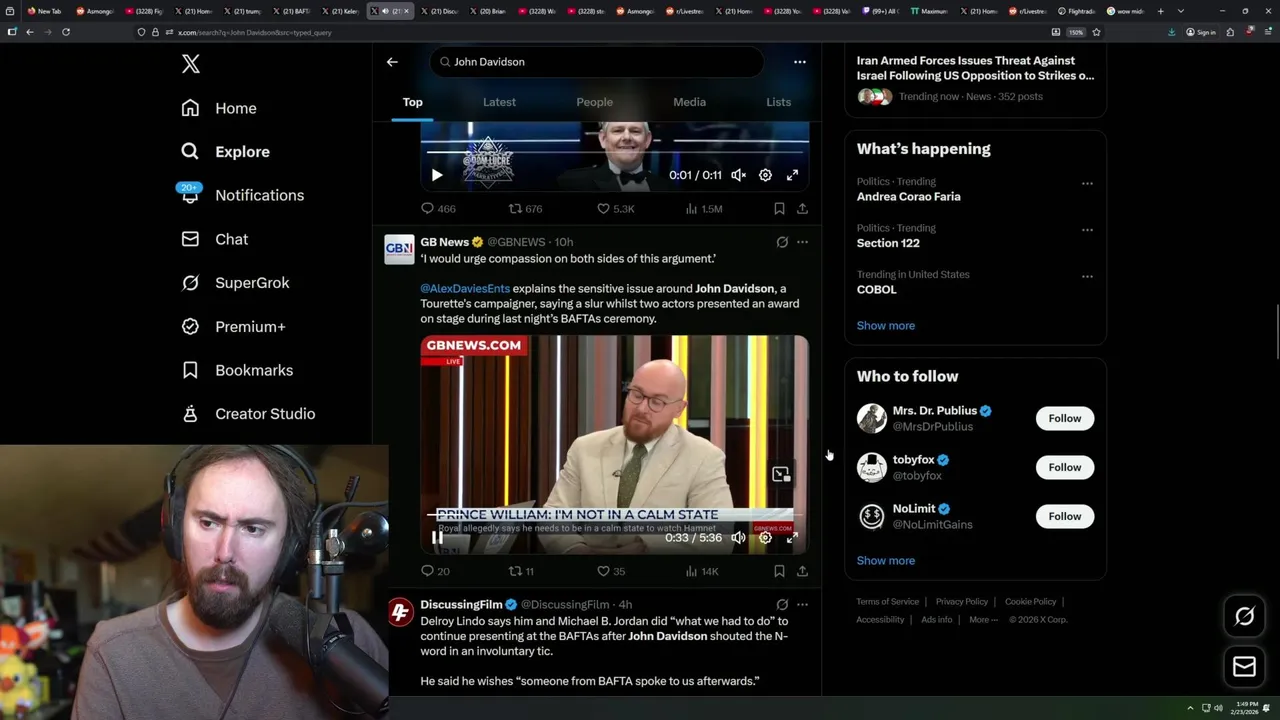Select the Top tab
1280x720 pixels.
click(412, 102)
